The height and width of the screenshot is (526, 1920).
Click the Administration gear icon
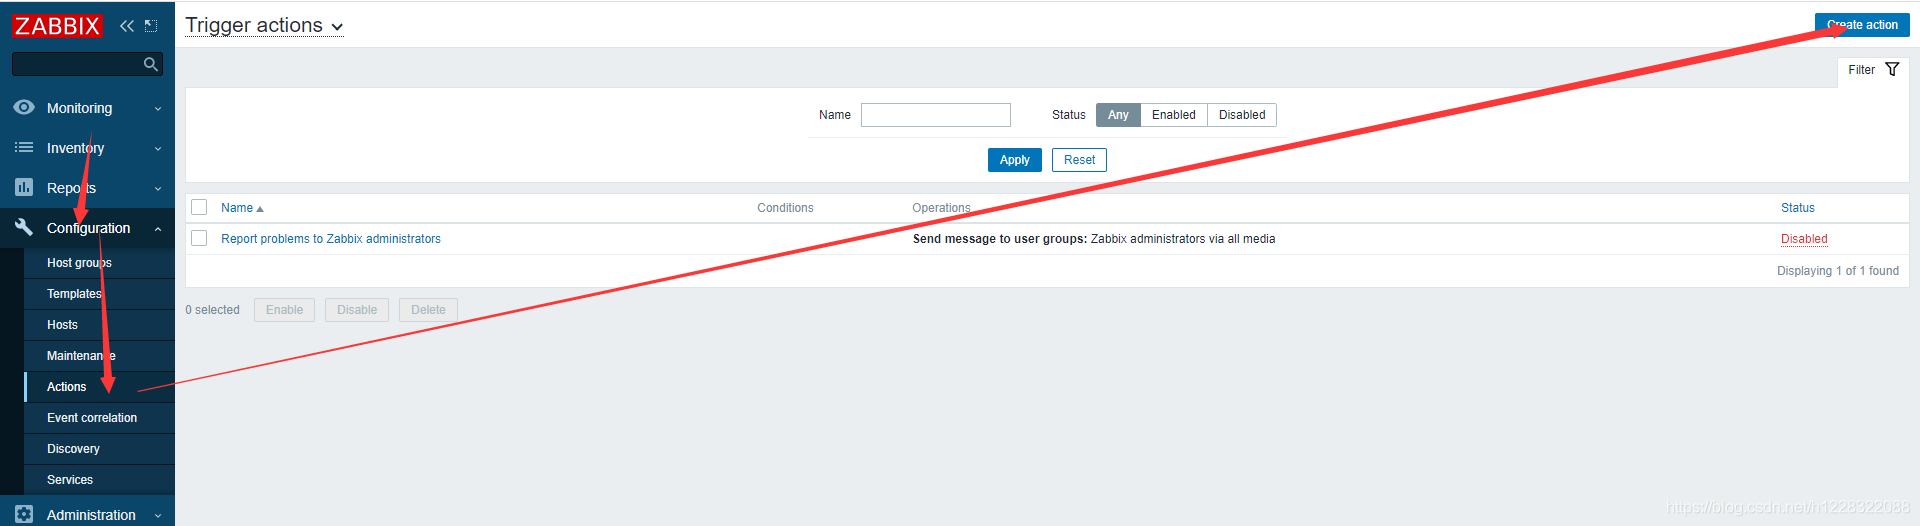(24, 514)
